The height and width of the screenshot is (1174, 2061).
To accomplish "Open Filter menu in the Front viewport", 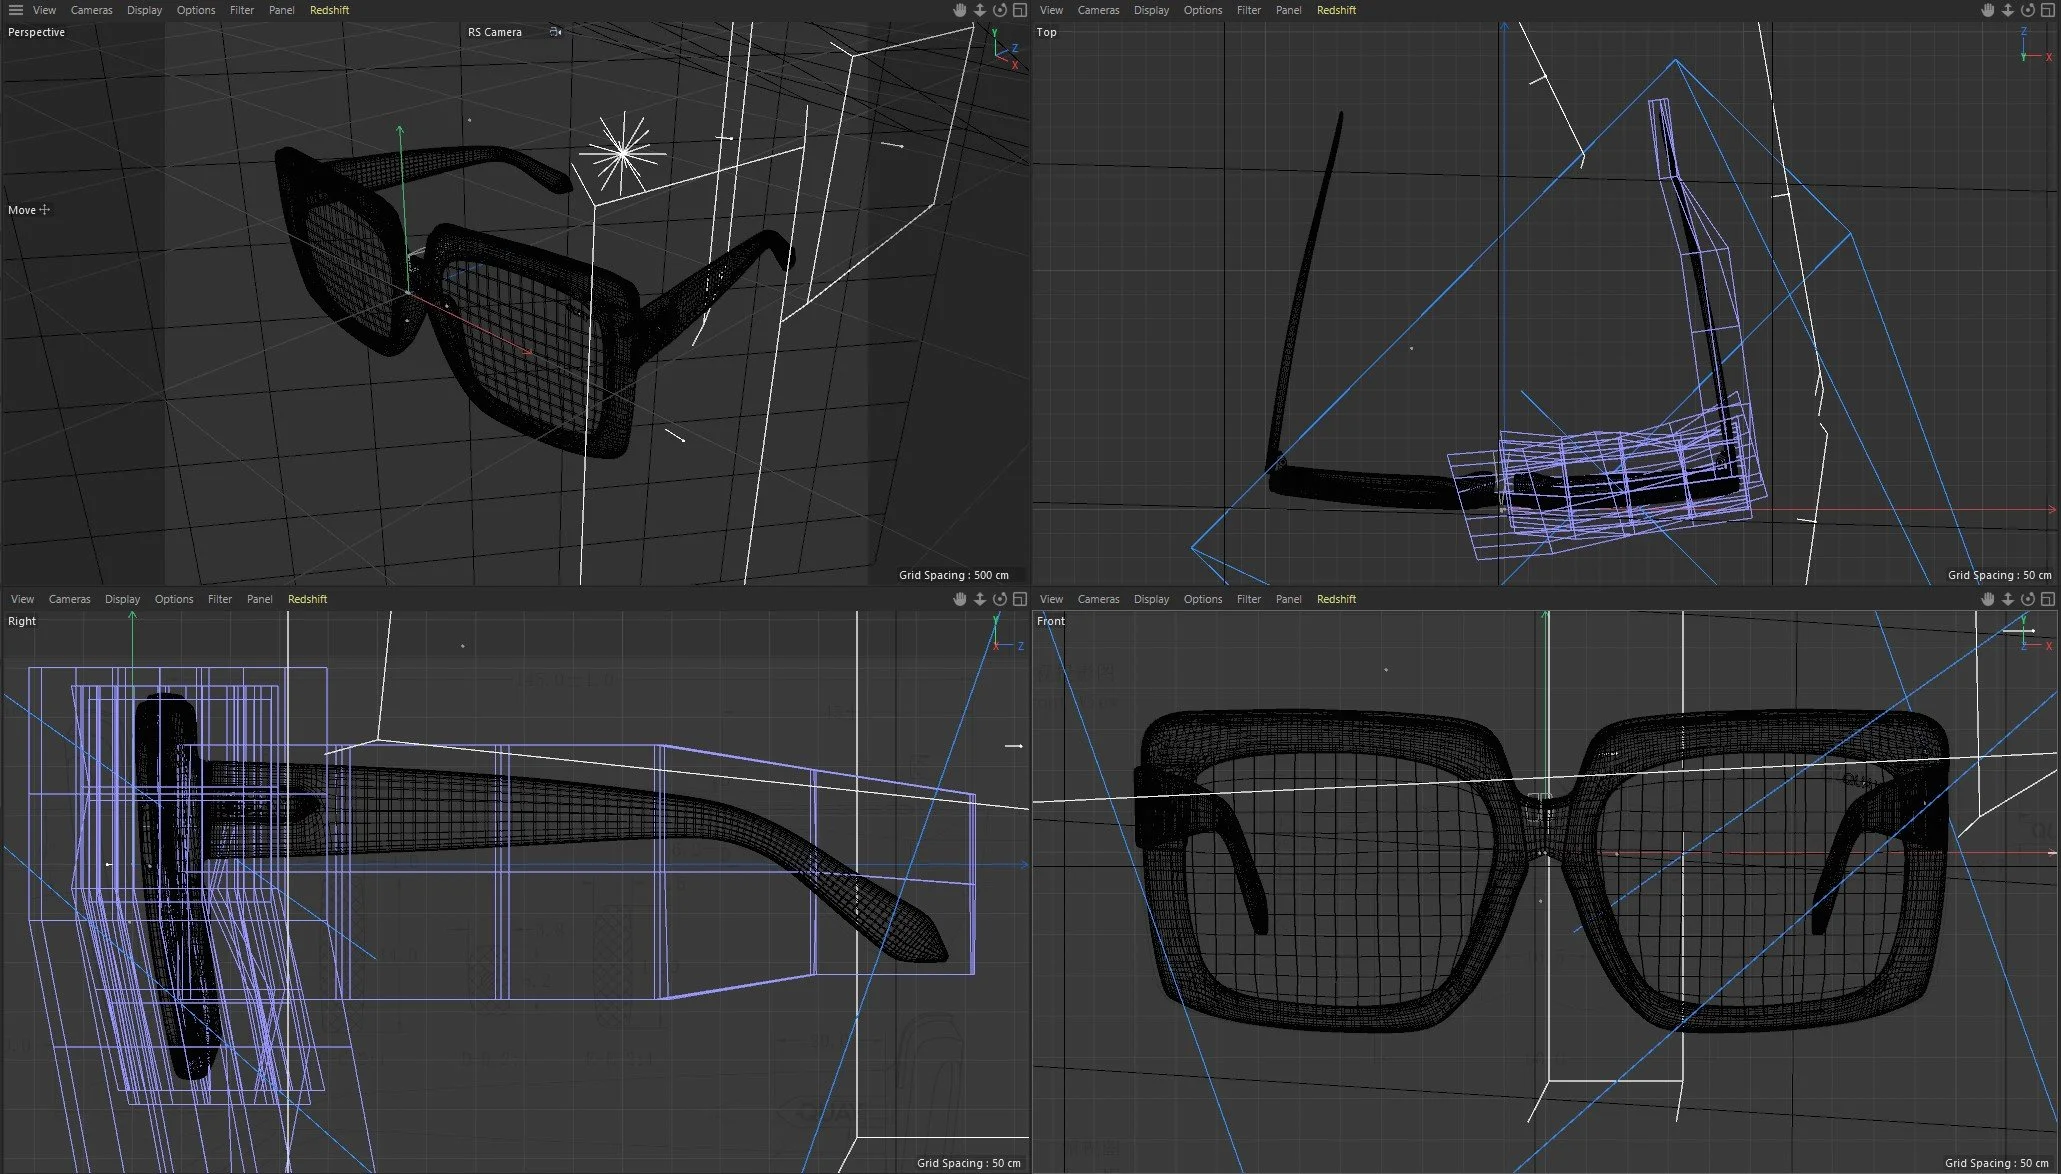I will point(1249,599).
